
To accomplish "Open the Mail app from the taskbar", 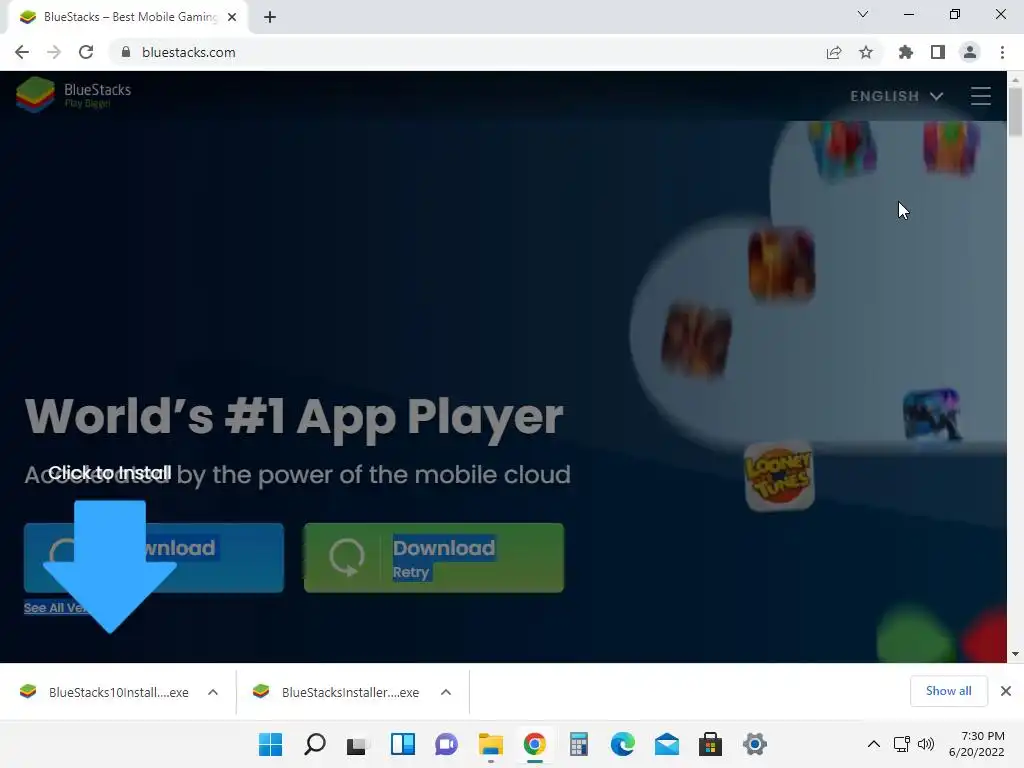I will tap(667, 744).
